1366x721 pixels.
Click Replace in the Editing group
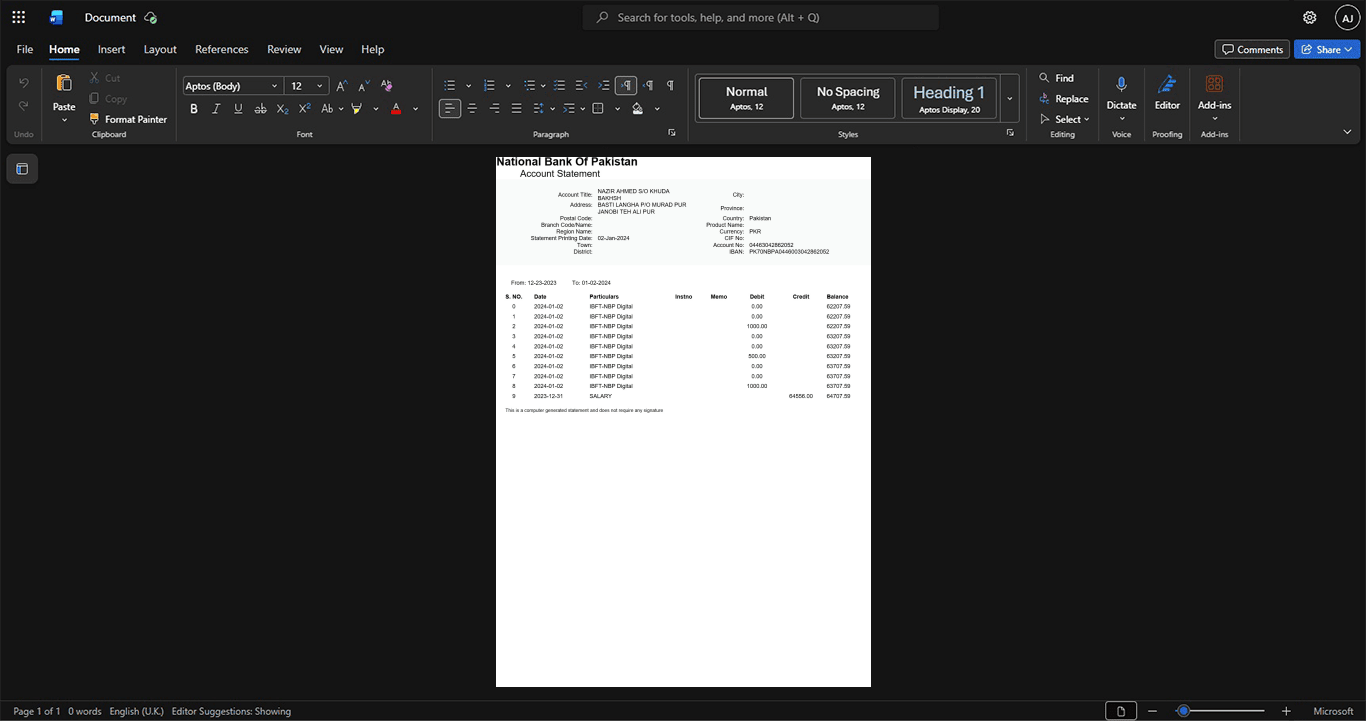(x=1064, y=98)
